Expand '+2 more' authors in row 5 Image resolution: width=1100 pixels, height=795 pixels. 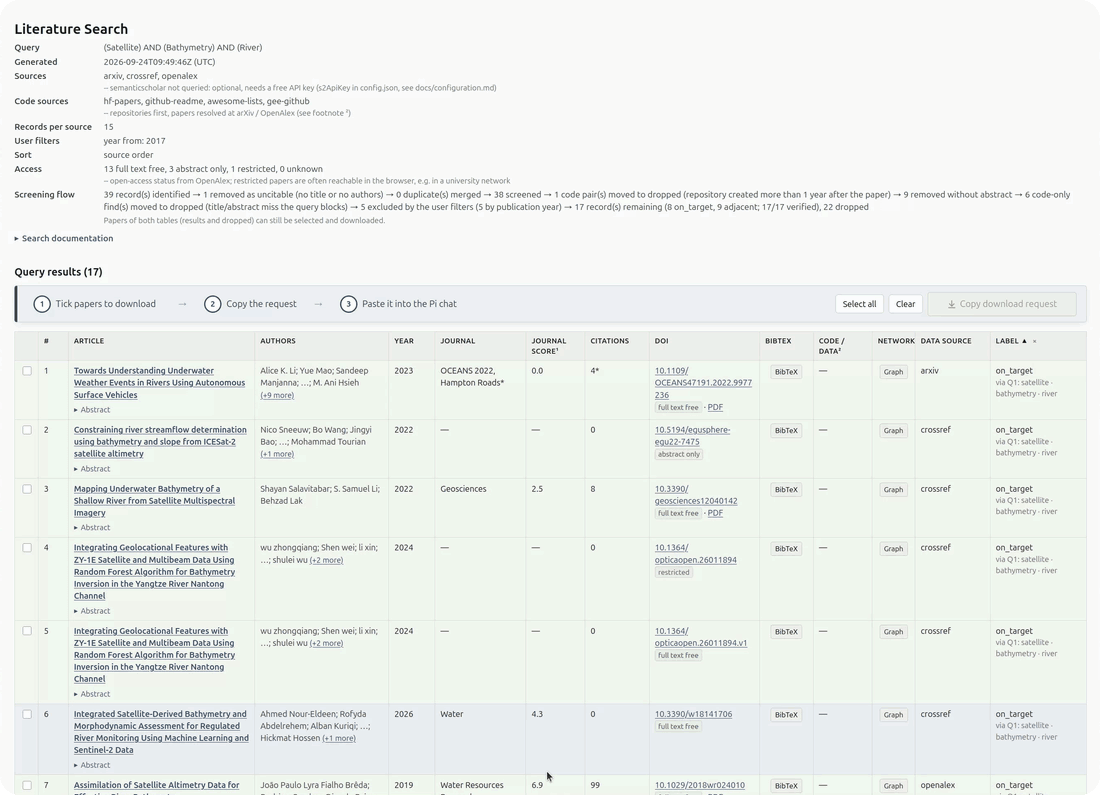point(326,643)
